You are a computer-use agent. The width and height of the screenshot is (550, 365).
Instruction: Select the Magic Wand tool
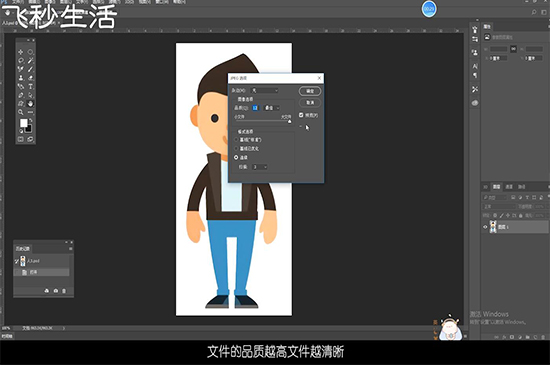tap(31, 61)
